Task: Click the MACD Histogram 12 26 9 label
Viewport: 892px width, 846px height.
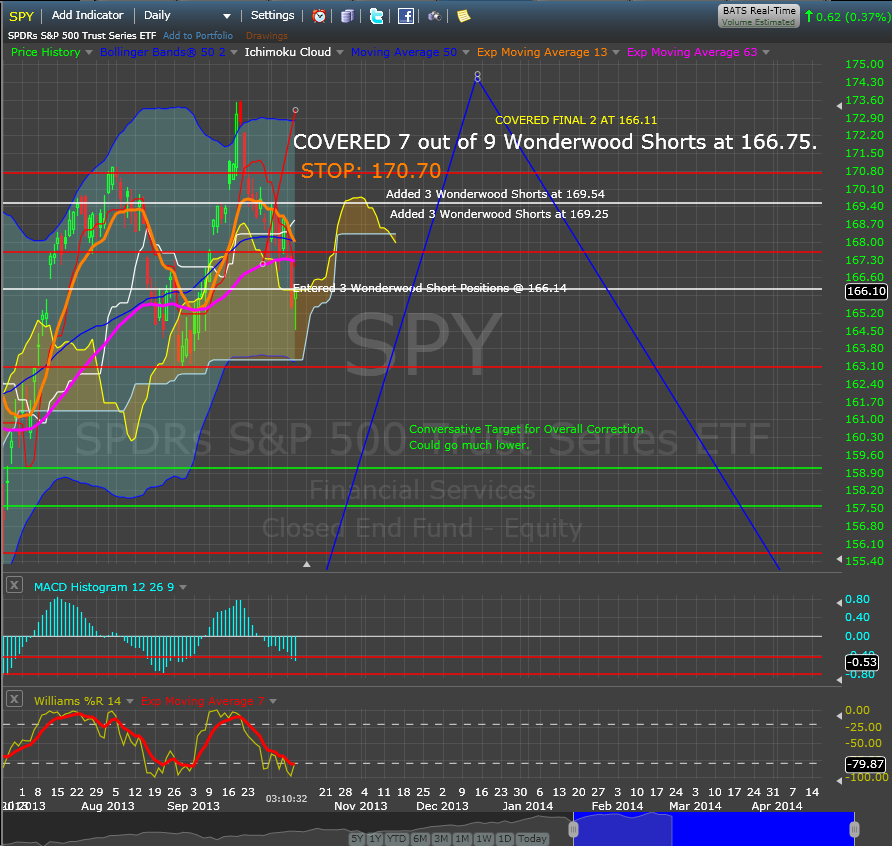Action: pyautogui.click(x=104, y=587)
